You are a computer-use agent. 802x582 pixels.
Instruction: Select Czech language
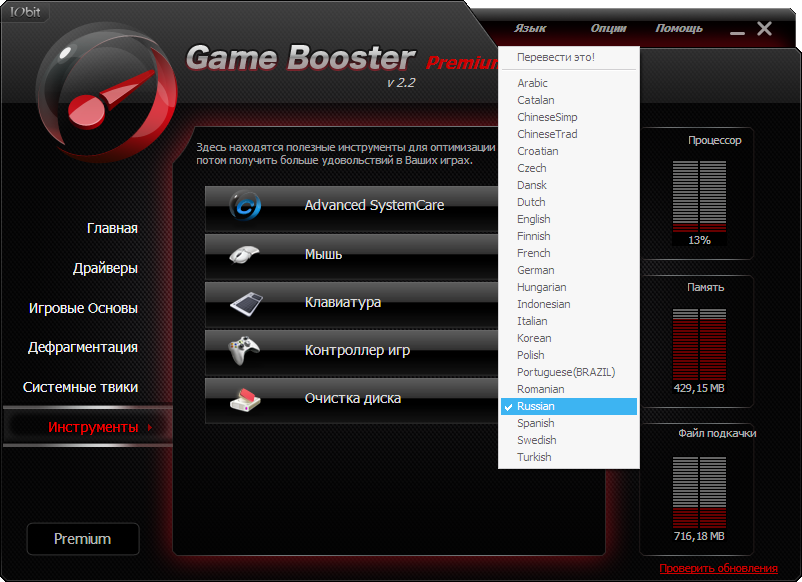click(569, 168)
